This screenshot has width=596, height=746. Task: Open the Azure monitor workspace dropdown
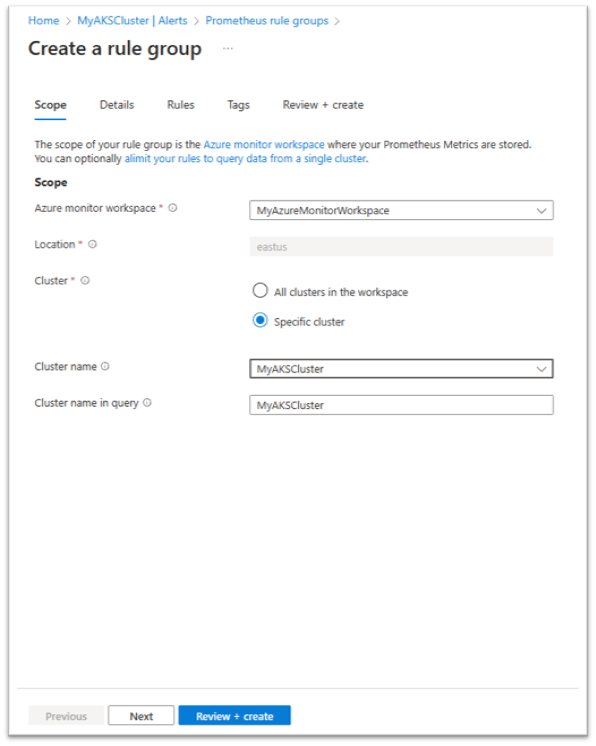401,210
